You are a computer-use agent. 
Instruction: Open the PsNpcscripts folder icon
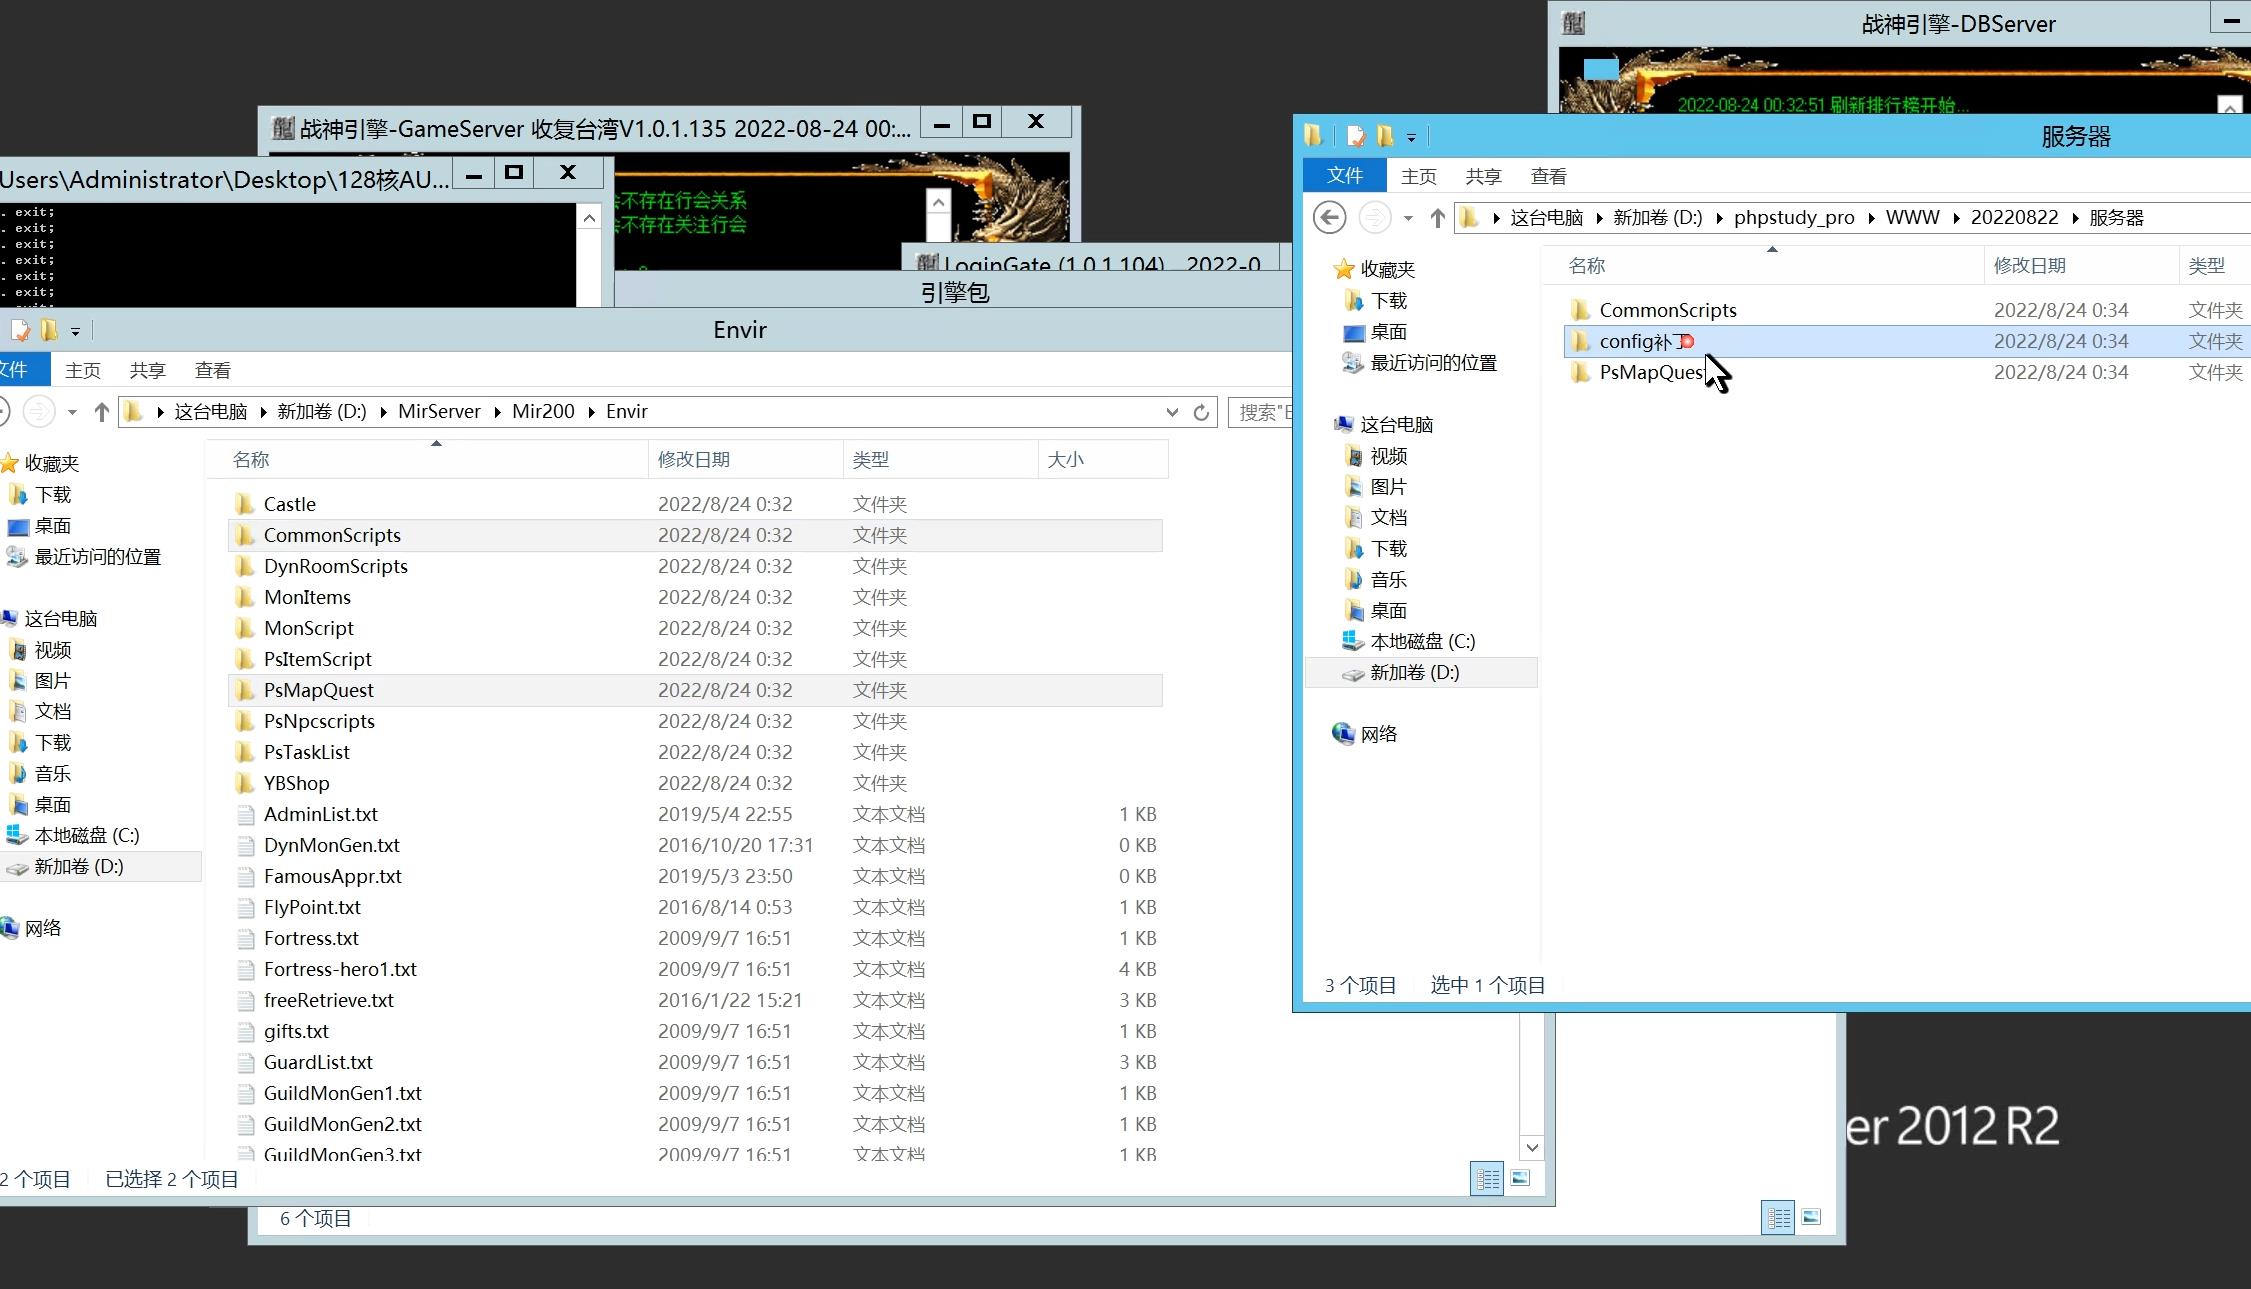point(245,721)
